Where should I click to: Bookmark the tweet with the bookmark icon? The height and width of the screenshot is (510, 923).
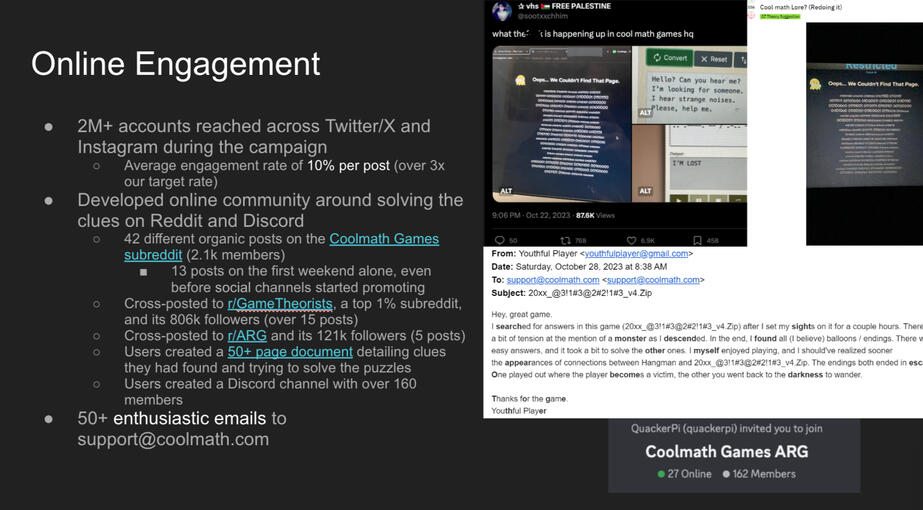[697, 240]
